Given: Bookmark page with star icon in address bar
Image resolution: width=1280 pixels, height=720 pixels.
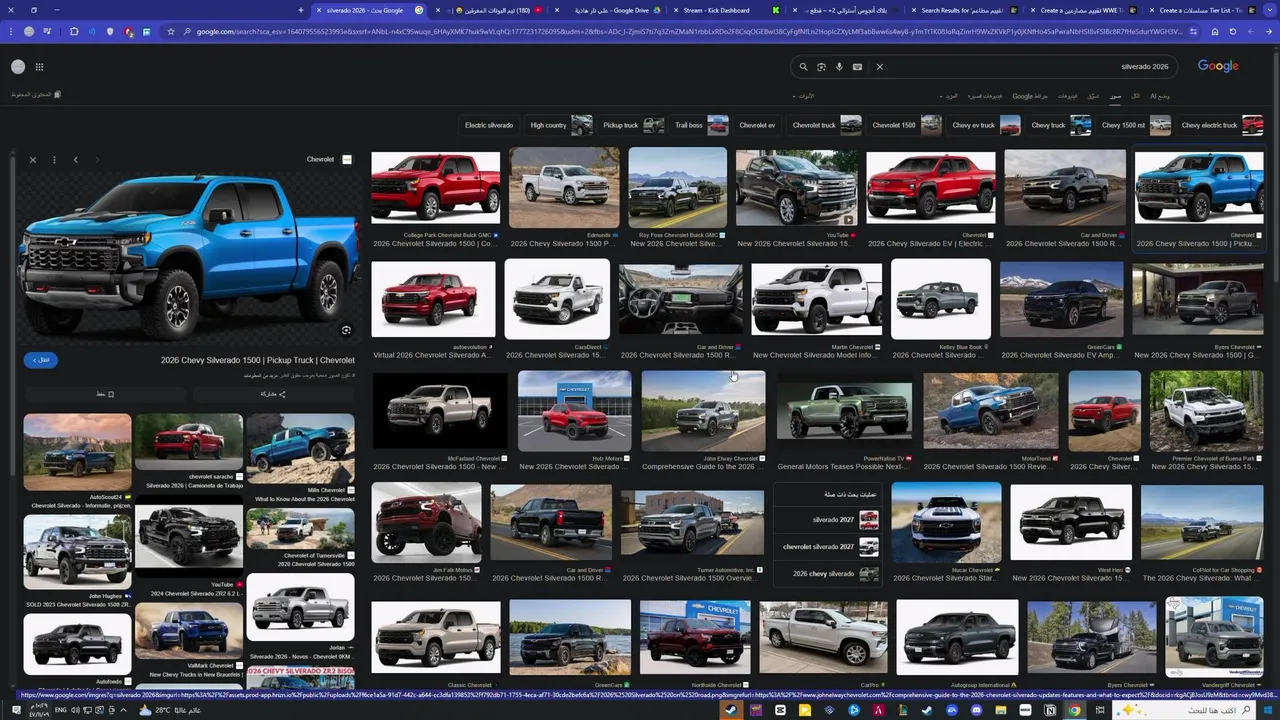Looking at the screenshot, I should coord(171,32).
